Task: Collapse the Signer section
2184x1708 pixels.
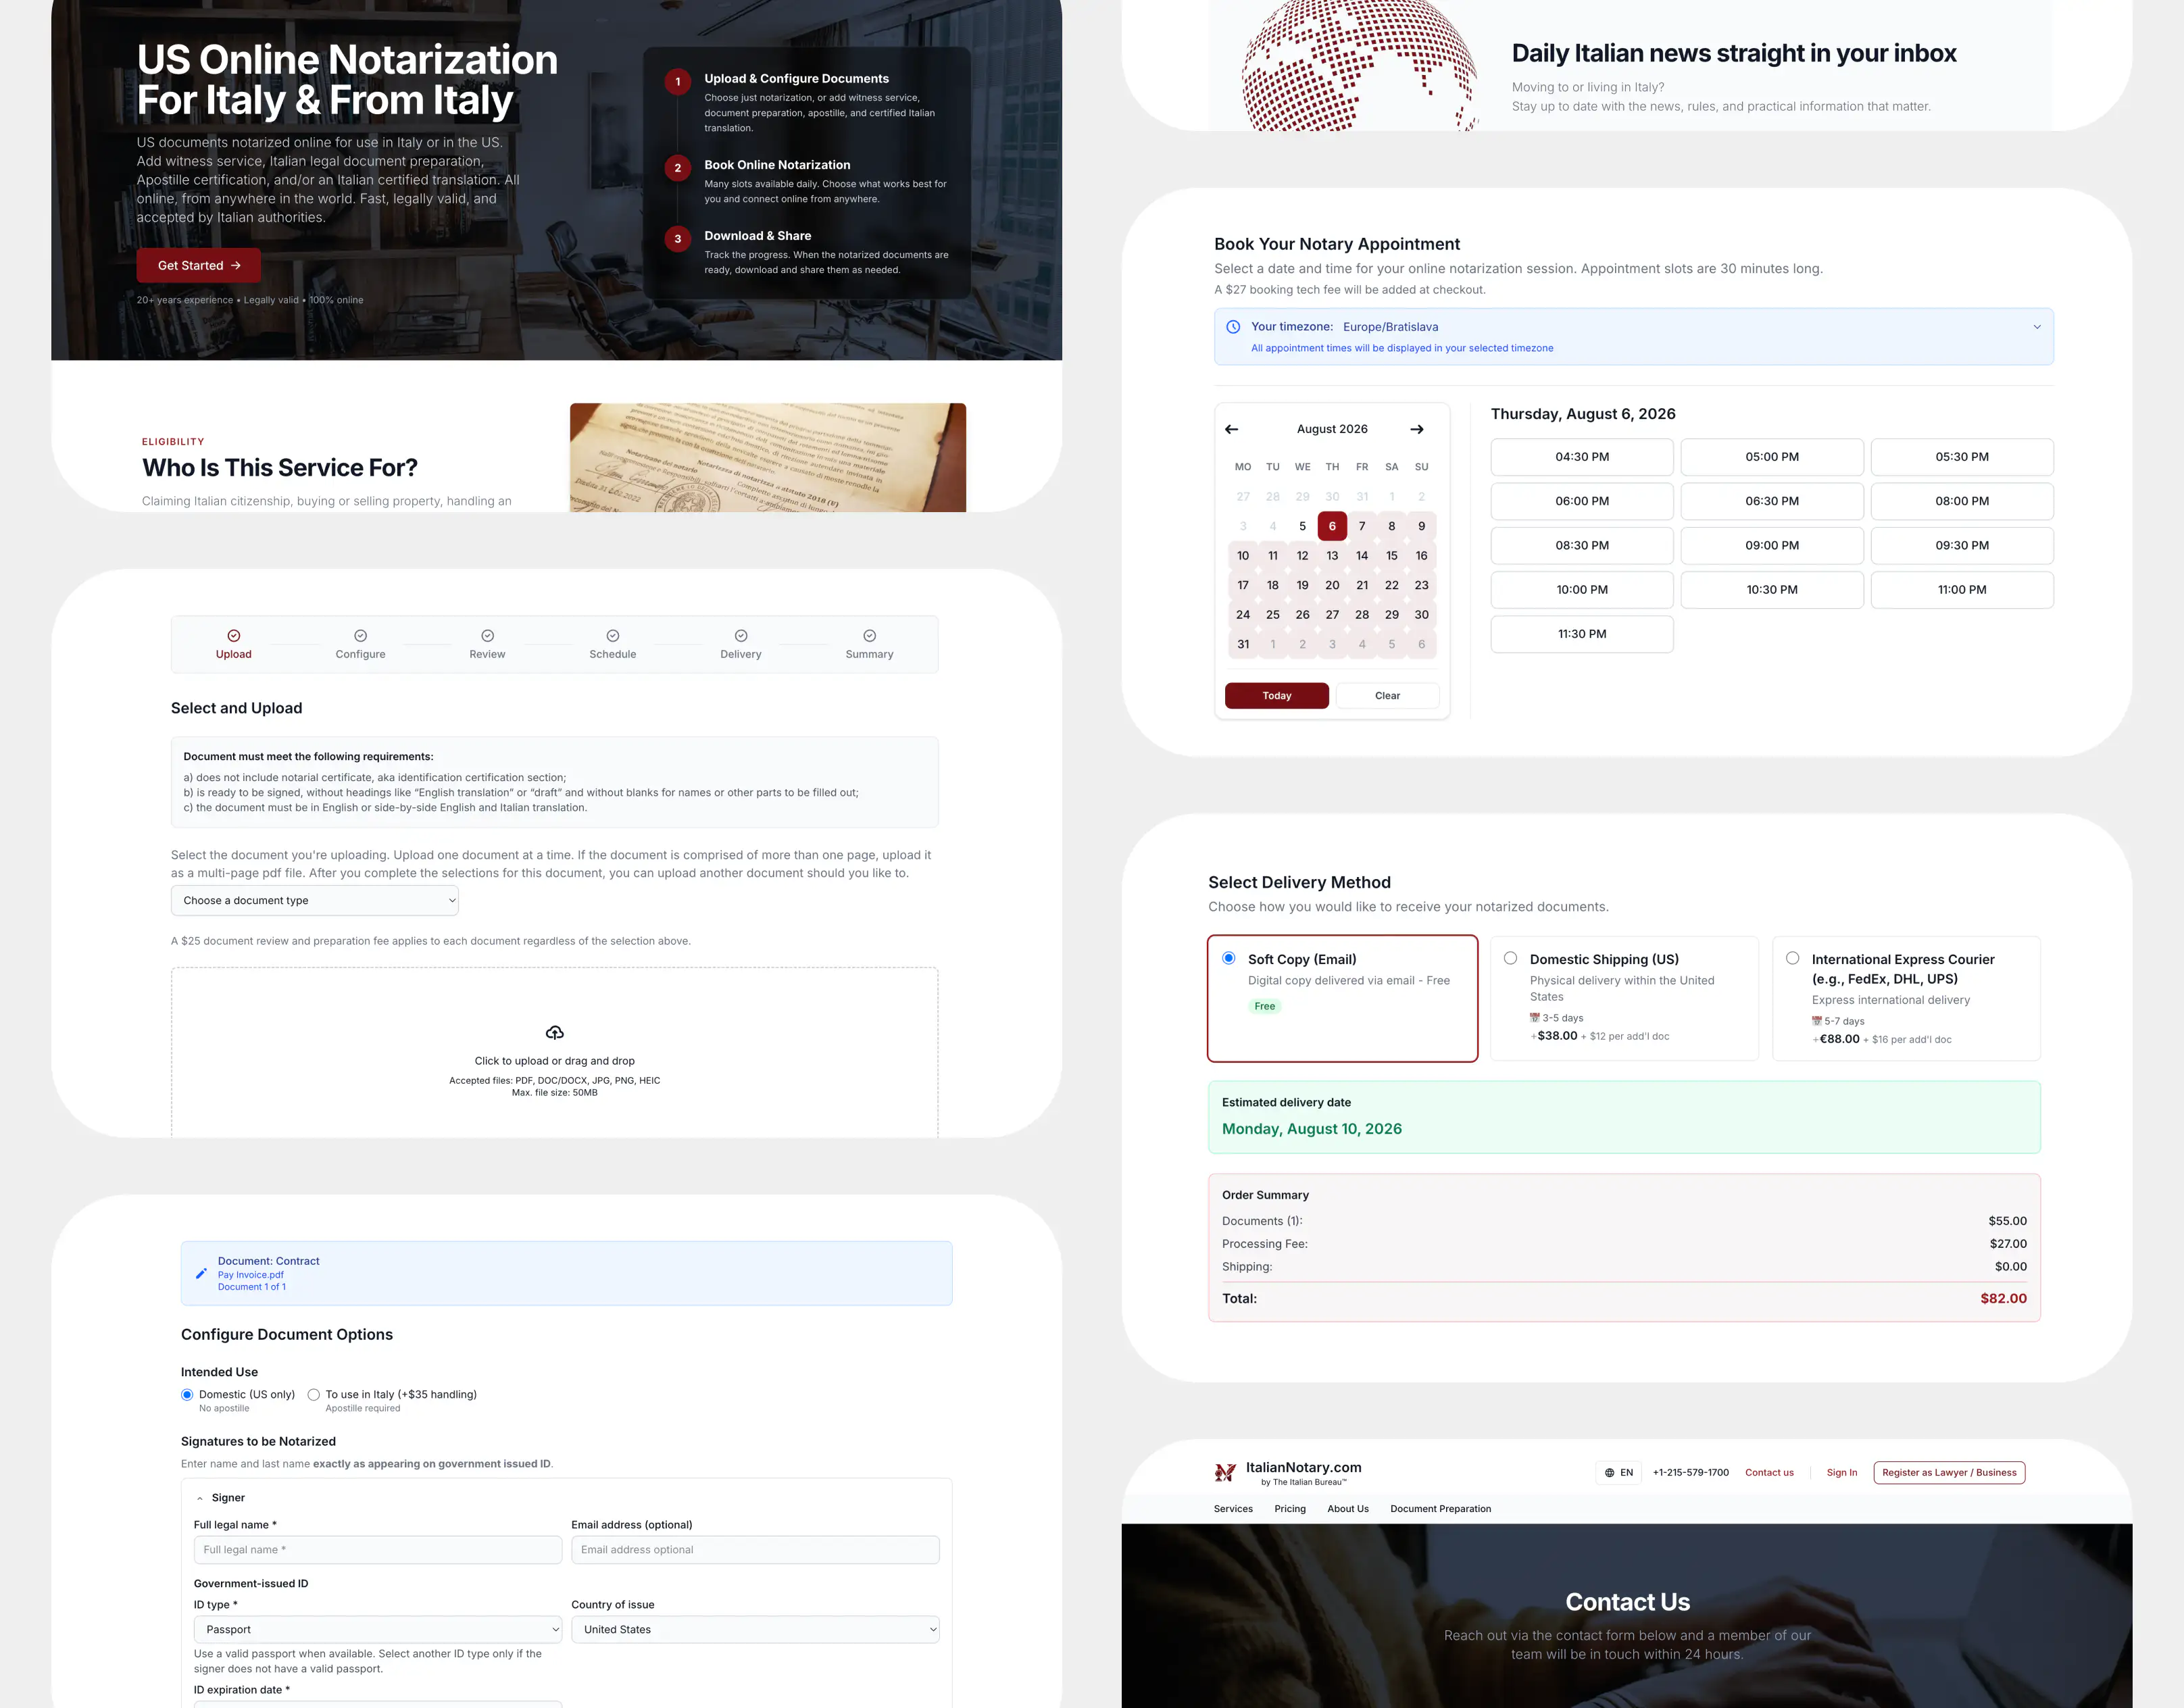Action: coord(200,1498)
